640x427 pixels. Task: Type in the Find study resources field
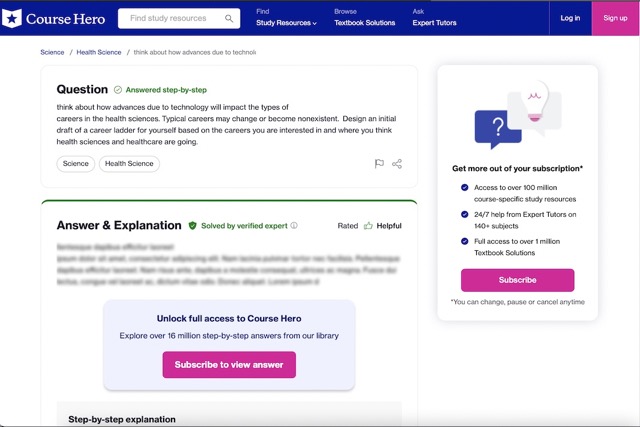coord(170,18)
